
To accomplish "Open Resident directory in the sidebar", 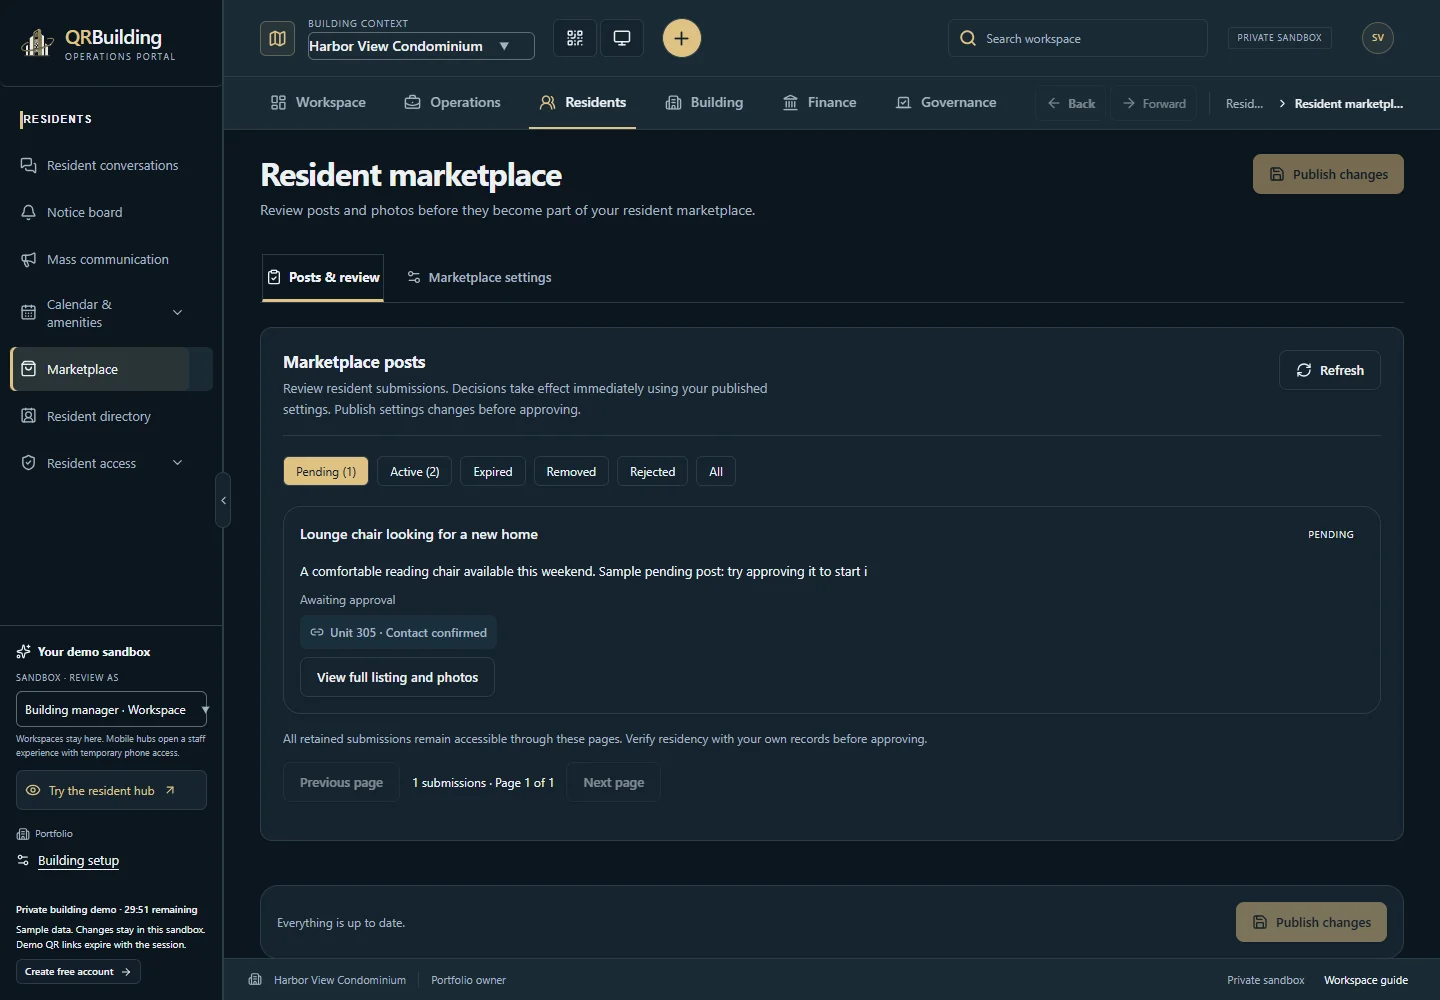I will (111, 416).
